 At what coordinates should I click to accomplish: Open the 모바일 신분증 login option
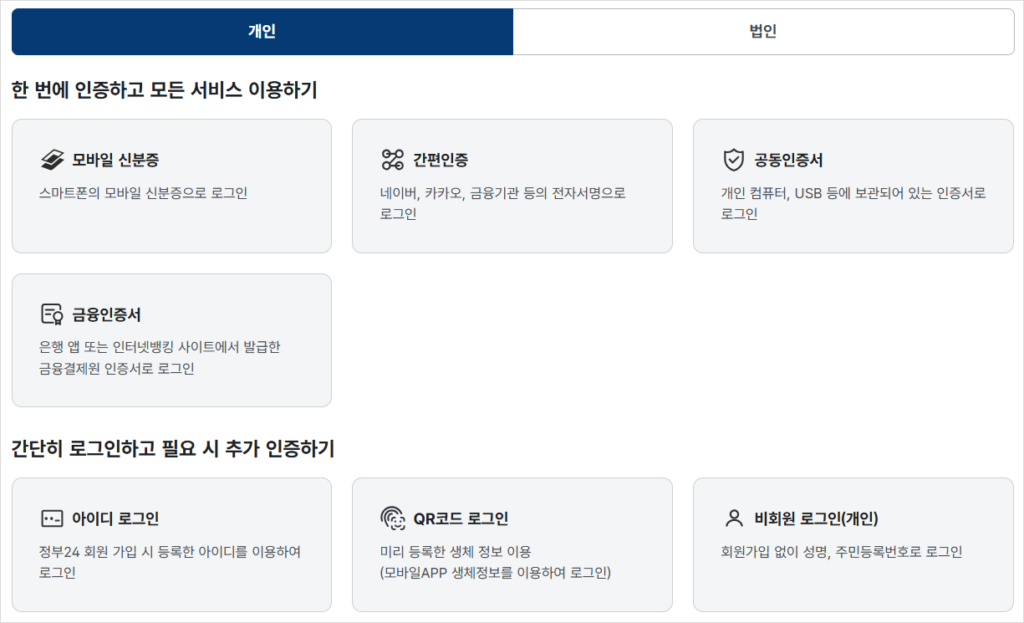pyautogui.click(x=171, y=185)
